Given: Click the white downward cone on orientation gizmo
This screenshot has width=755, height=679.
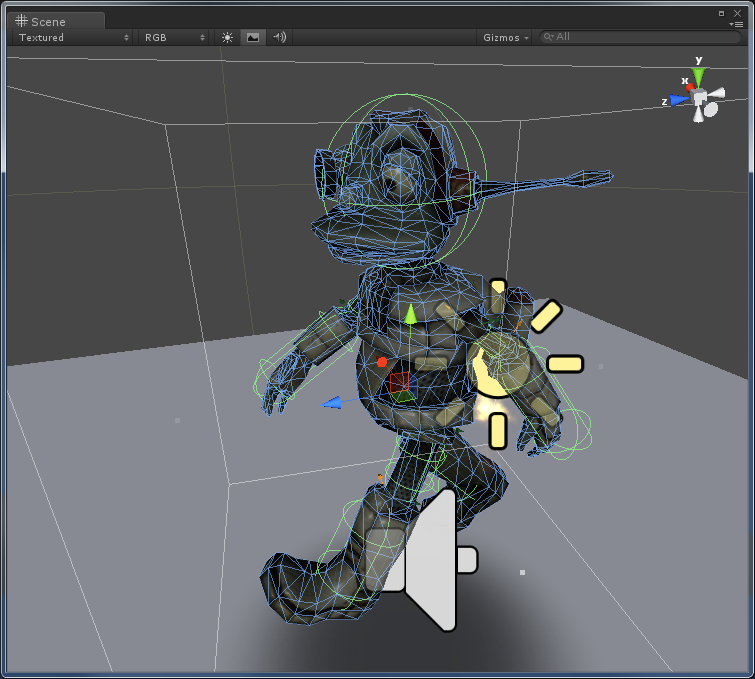Looking at the screenshot, I should [x=699, y=114].
